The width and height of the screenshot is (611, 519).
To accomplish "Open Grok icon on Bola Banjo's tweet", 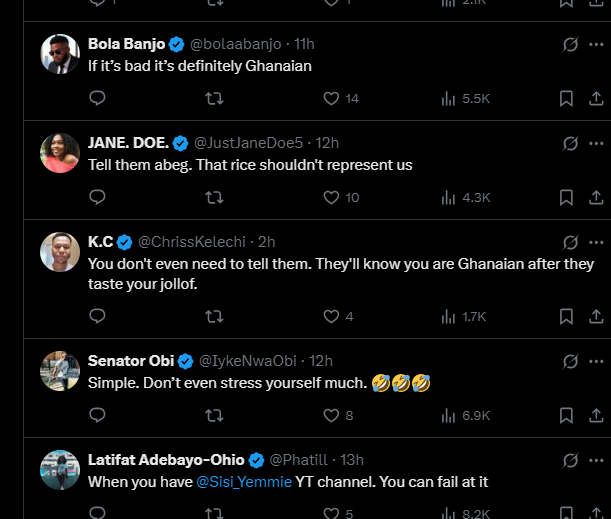I will (x=571, y=44).
